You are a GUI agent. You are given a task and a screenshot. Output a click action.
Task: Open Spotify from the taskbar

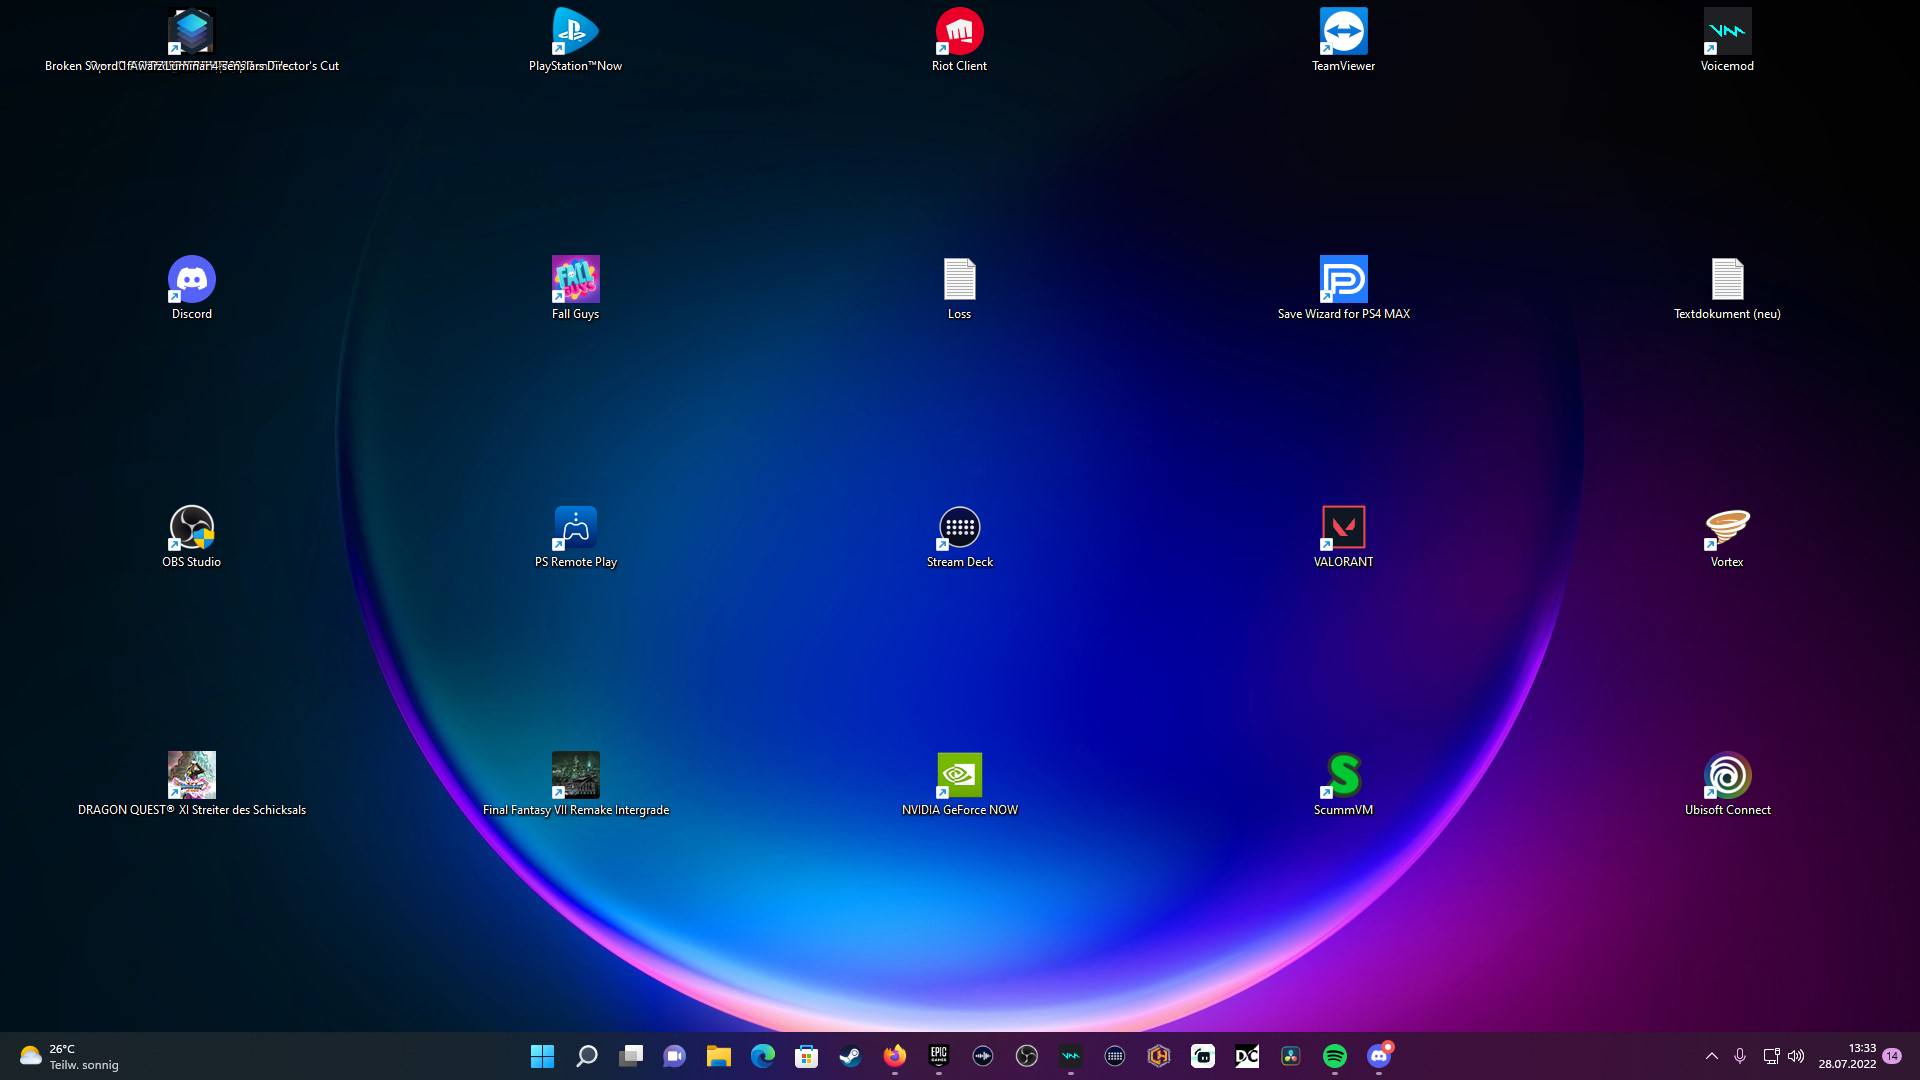pyautogui.click(x=1334, y=1056)
